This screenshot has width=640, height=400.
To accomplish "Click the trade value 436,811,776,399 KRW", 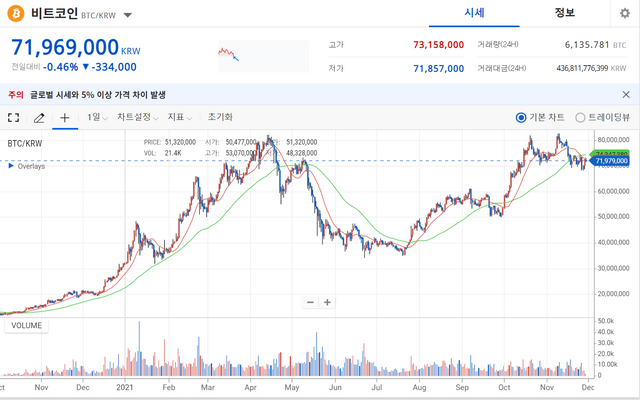I will [591, 69].
